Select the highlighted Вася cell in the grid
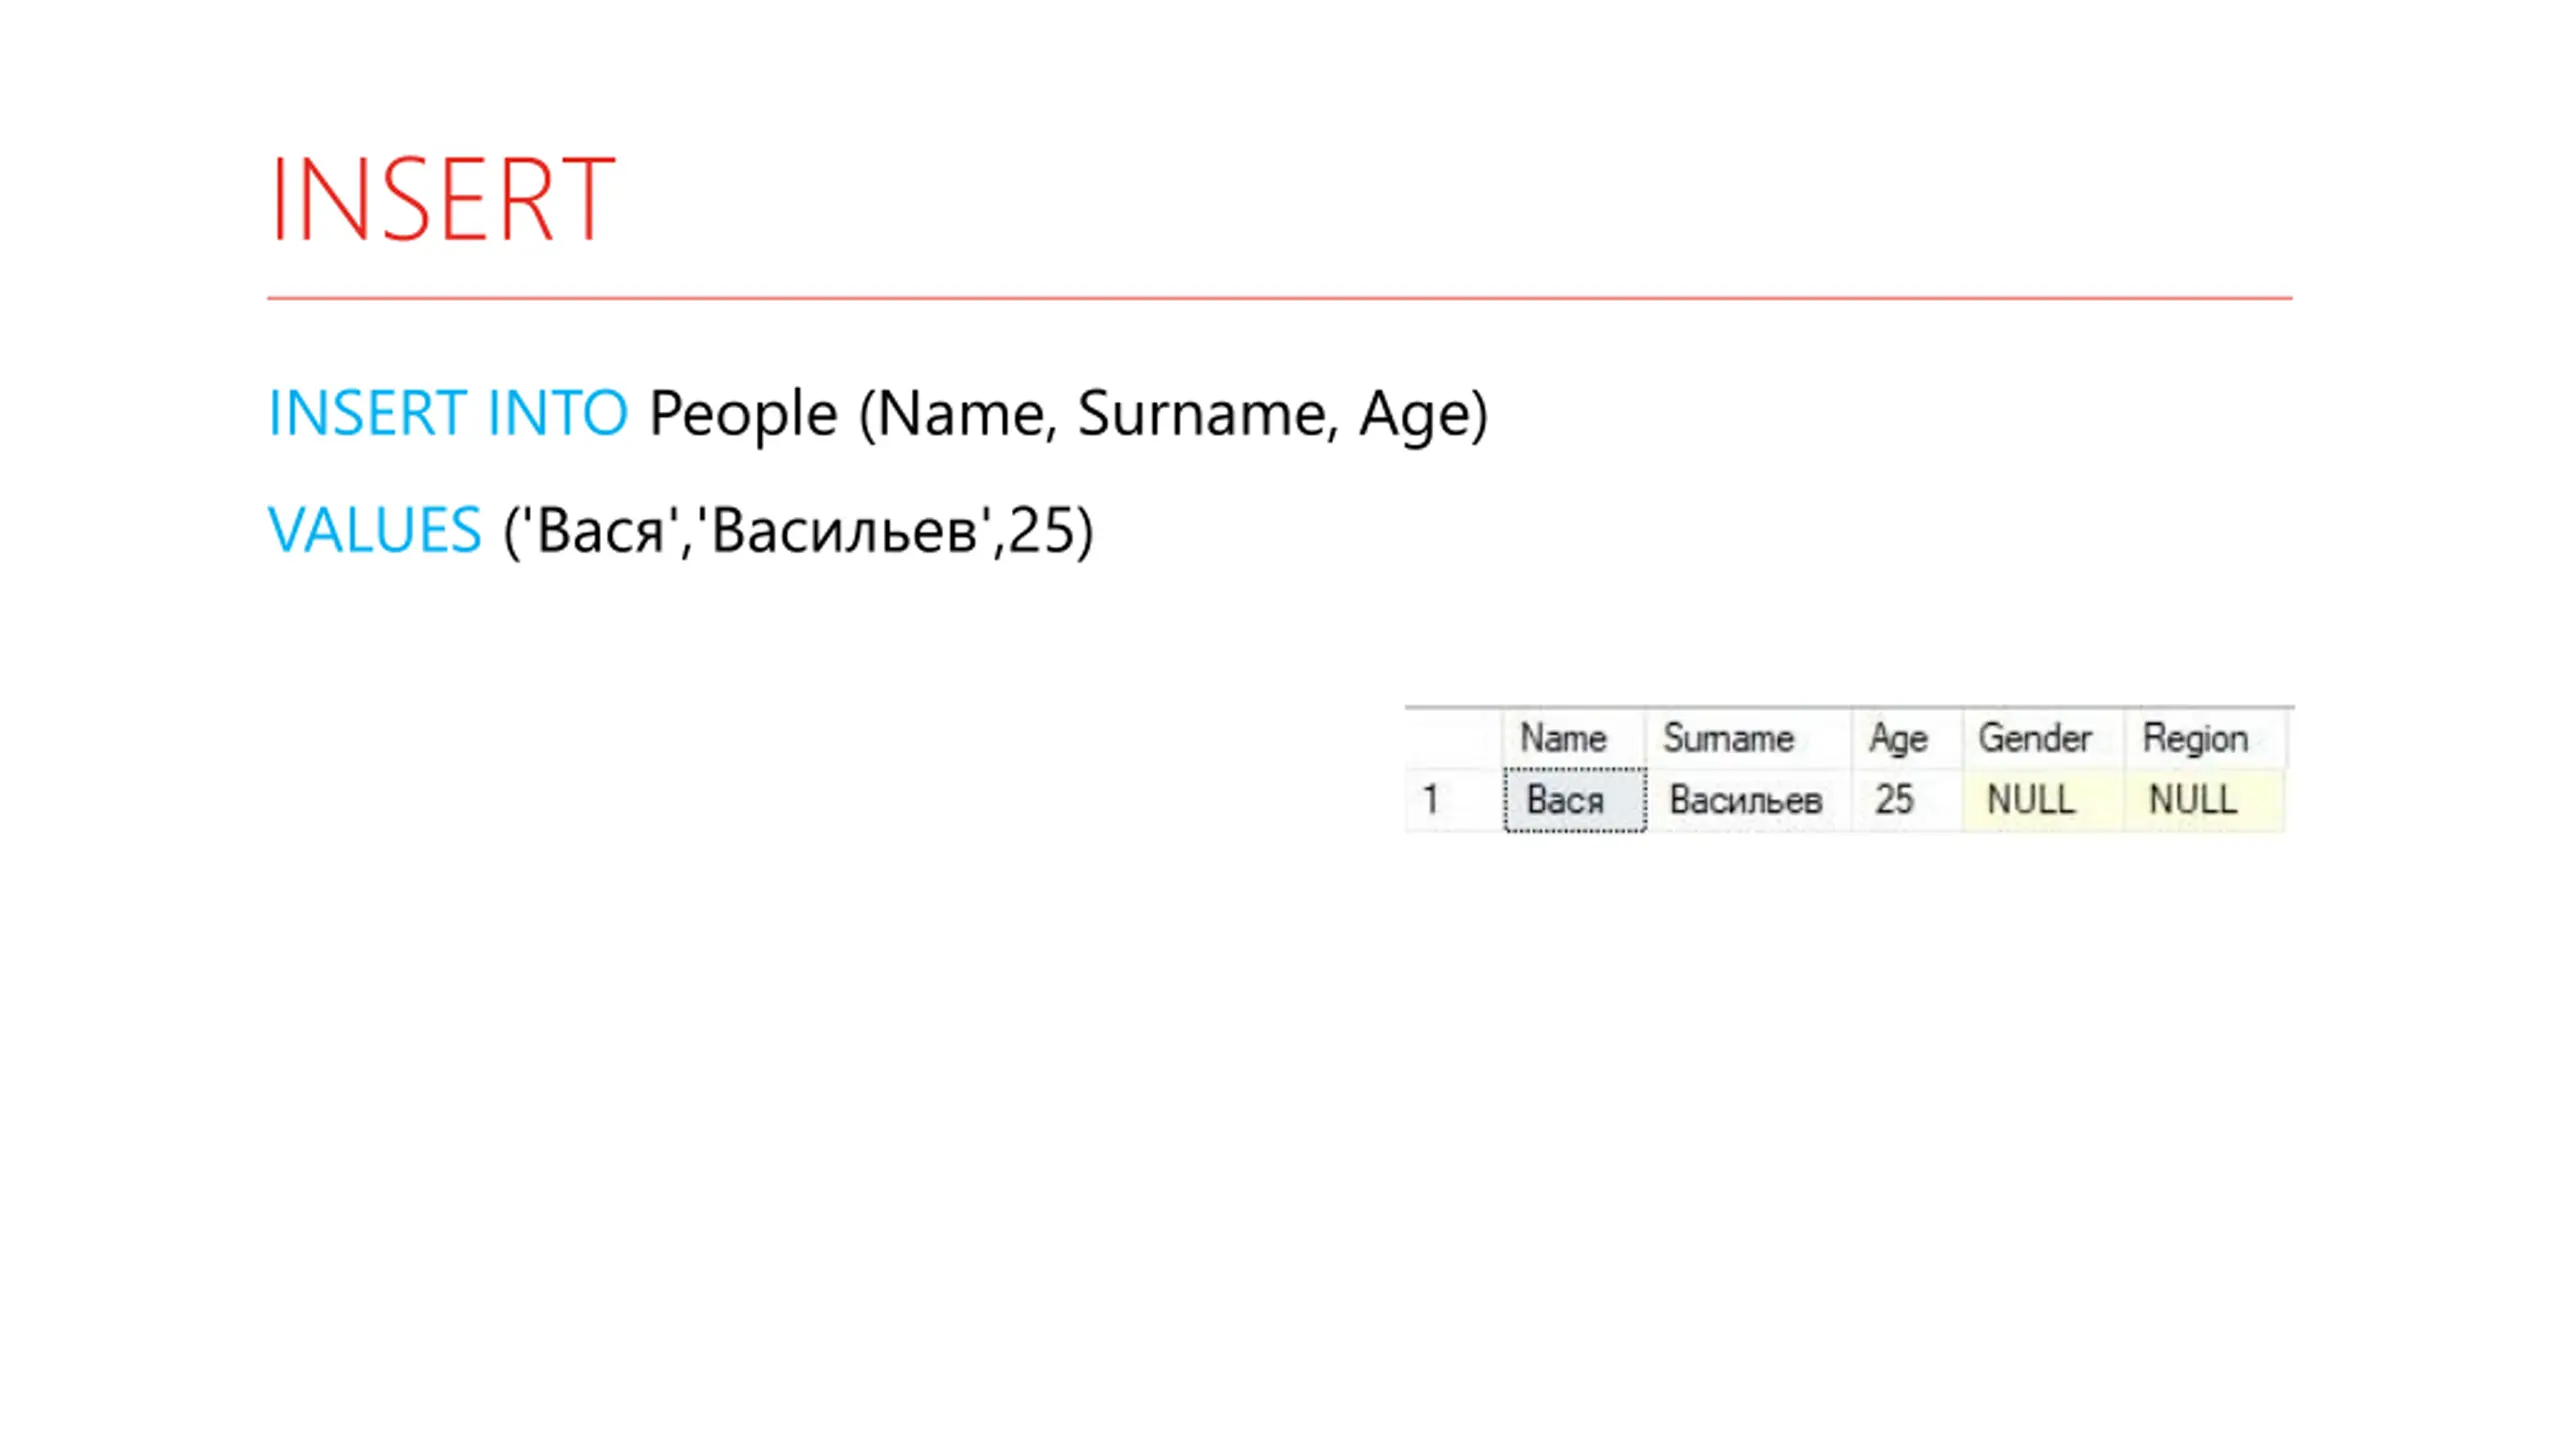2560x1440 pixels. pos(1575,799)
